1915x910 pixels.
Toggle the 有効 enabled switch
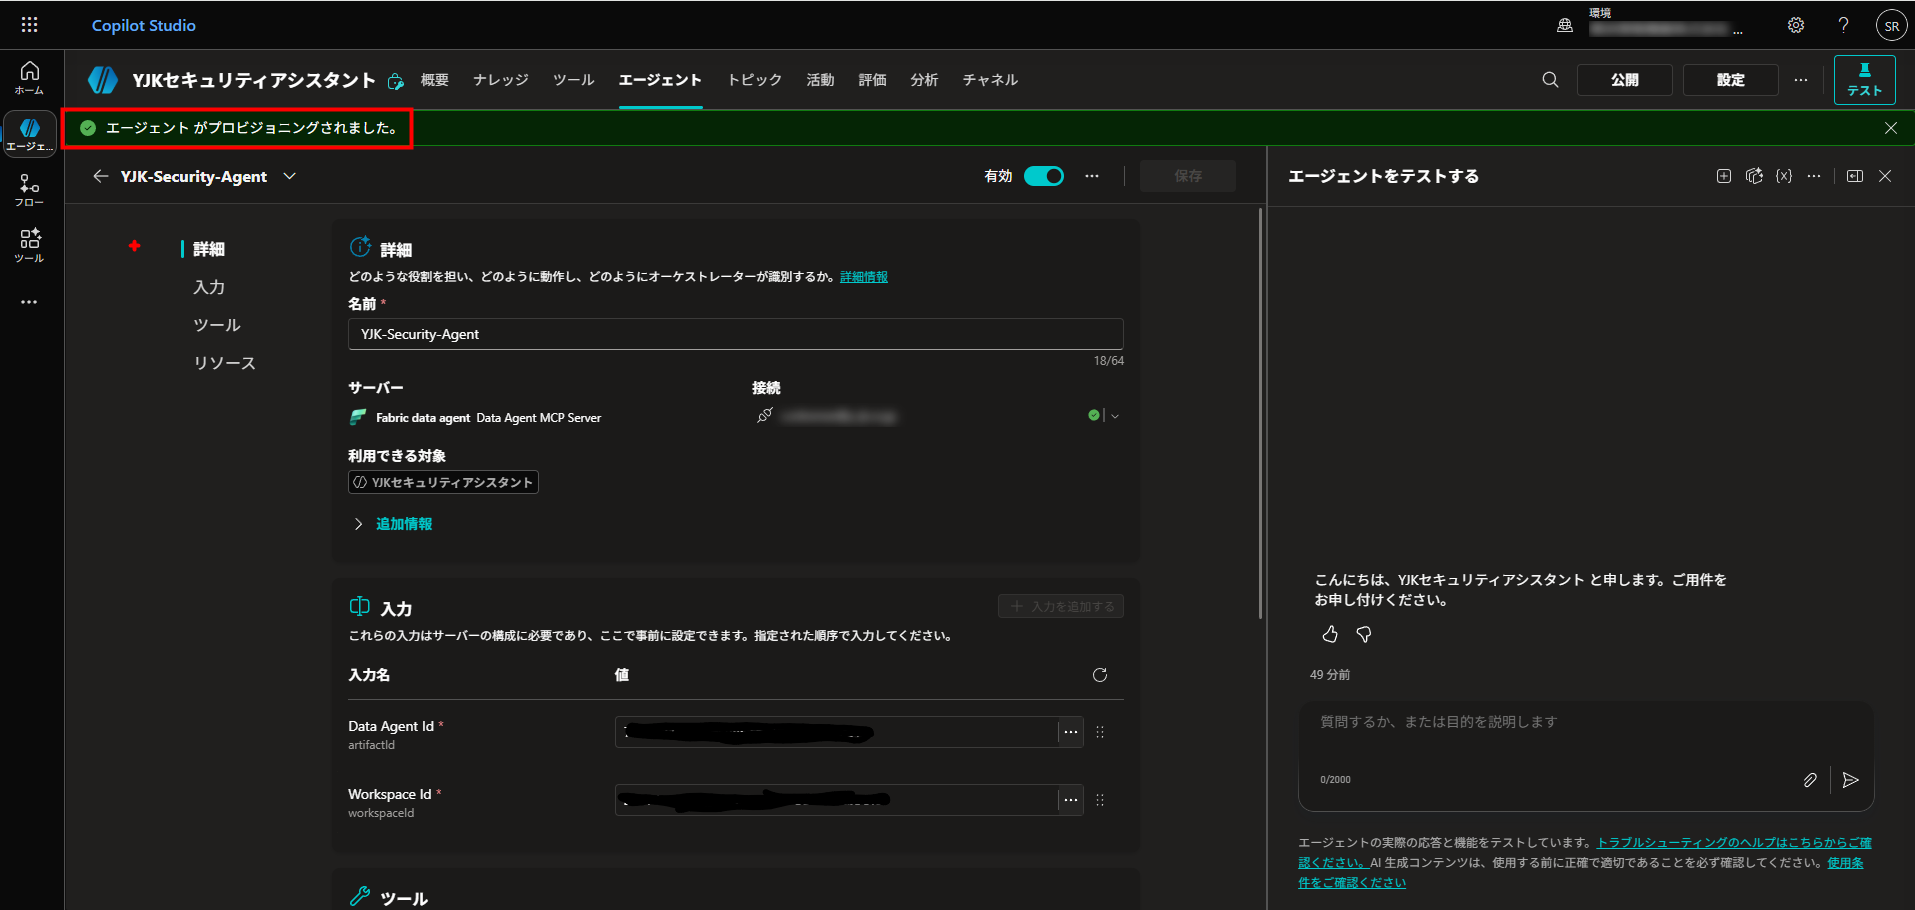(1044, 176)
